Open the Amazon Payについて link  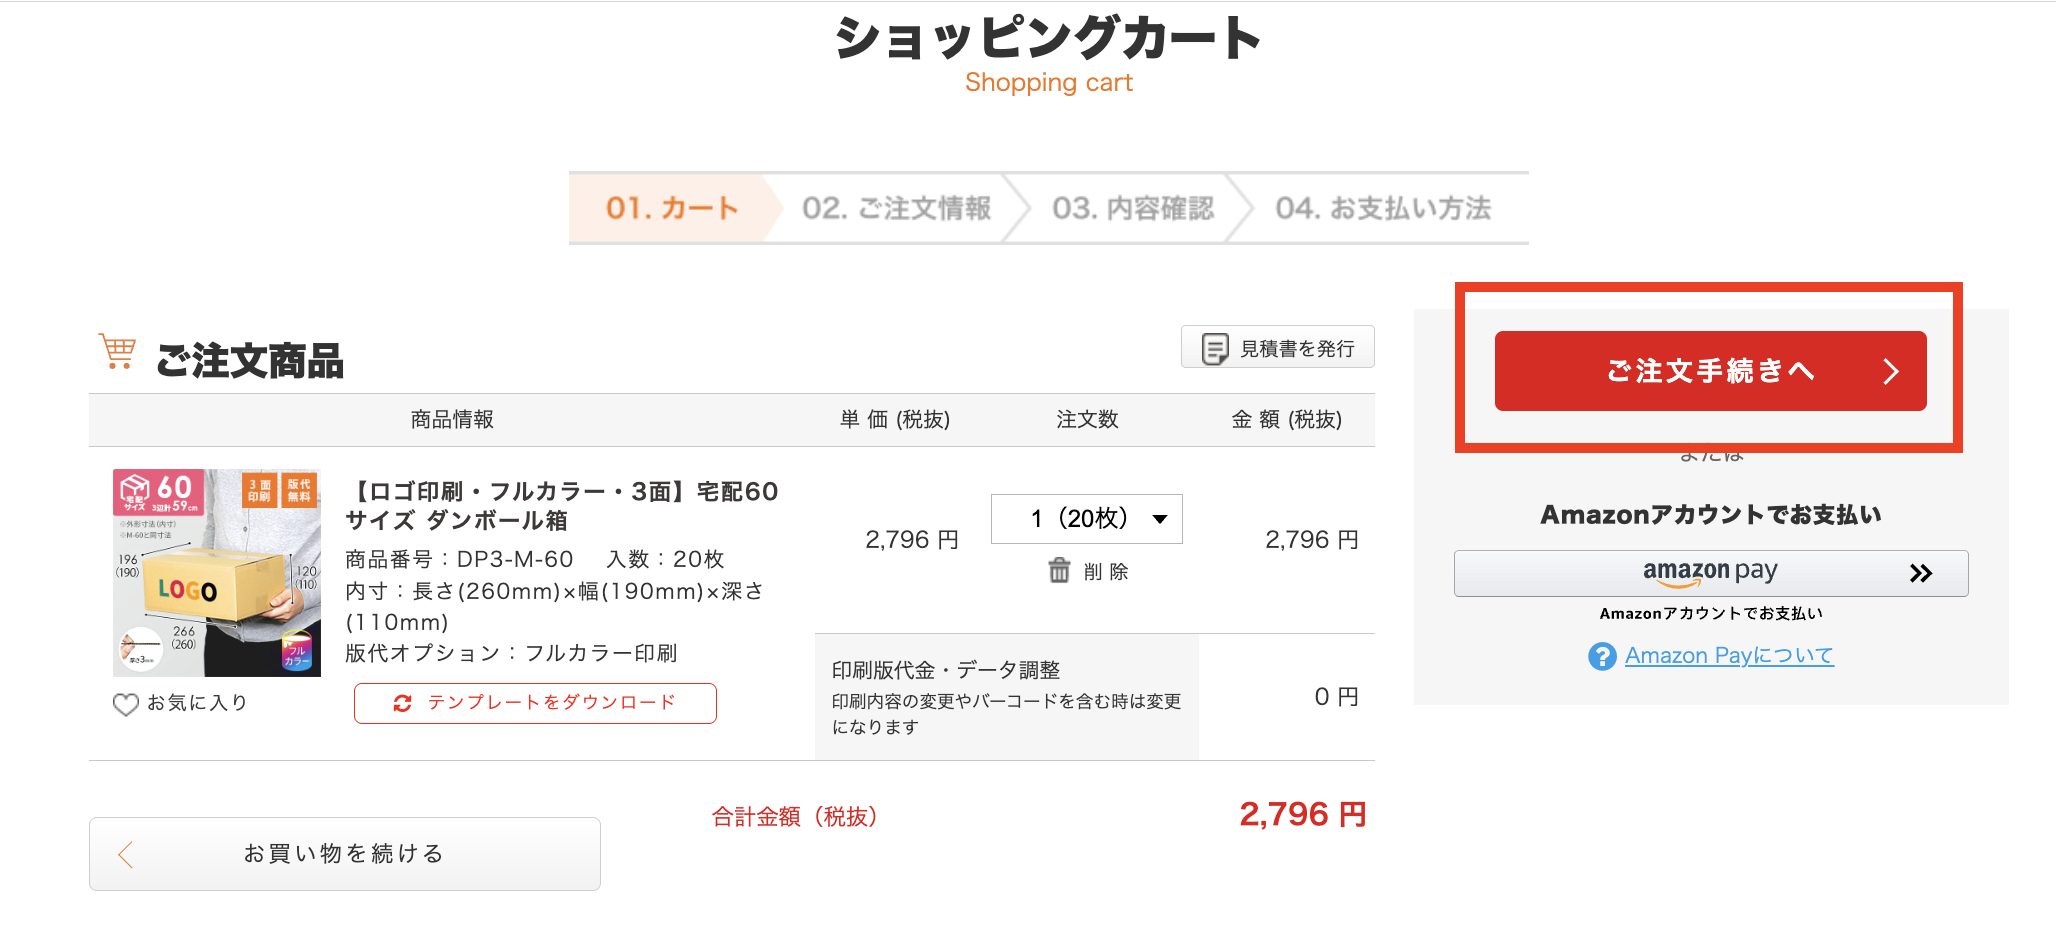[1729, 656]
